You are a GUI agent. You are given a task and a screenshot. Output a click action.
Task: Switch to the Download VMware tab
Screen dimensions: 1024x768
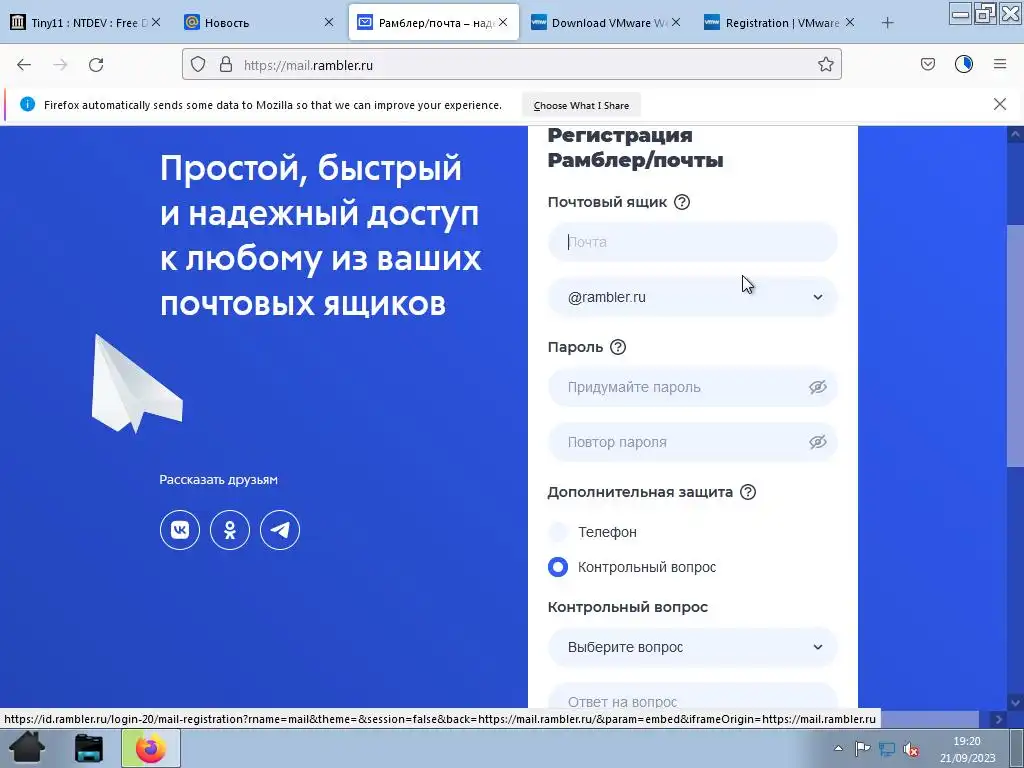click(x=607, y=23)
